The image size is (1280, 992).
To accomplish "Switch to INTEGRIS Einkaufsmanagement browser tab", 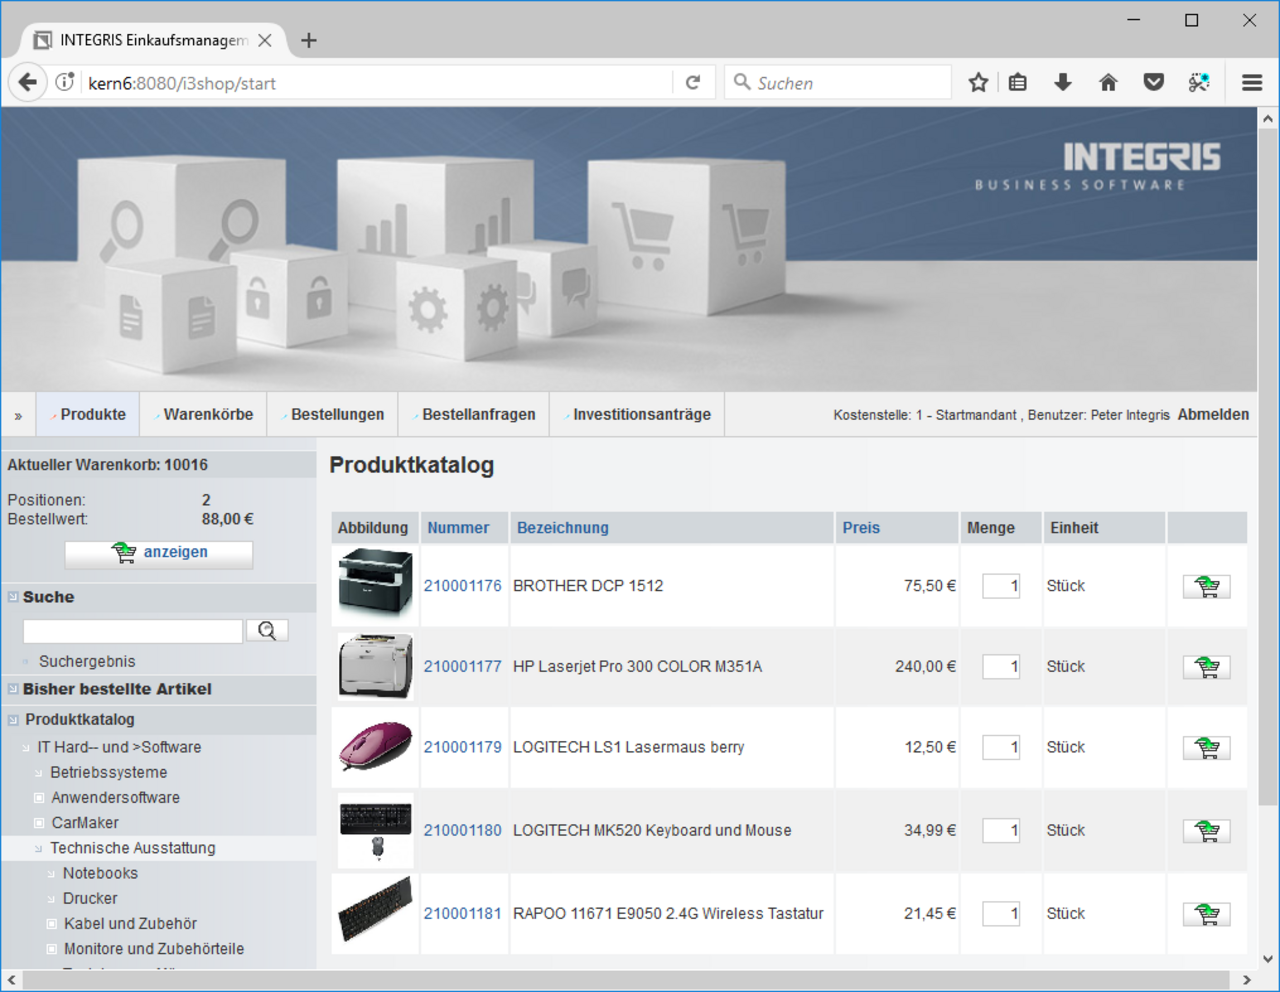I will pos(154,40).
